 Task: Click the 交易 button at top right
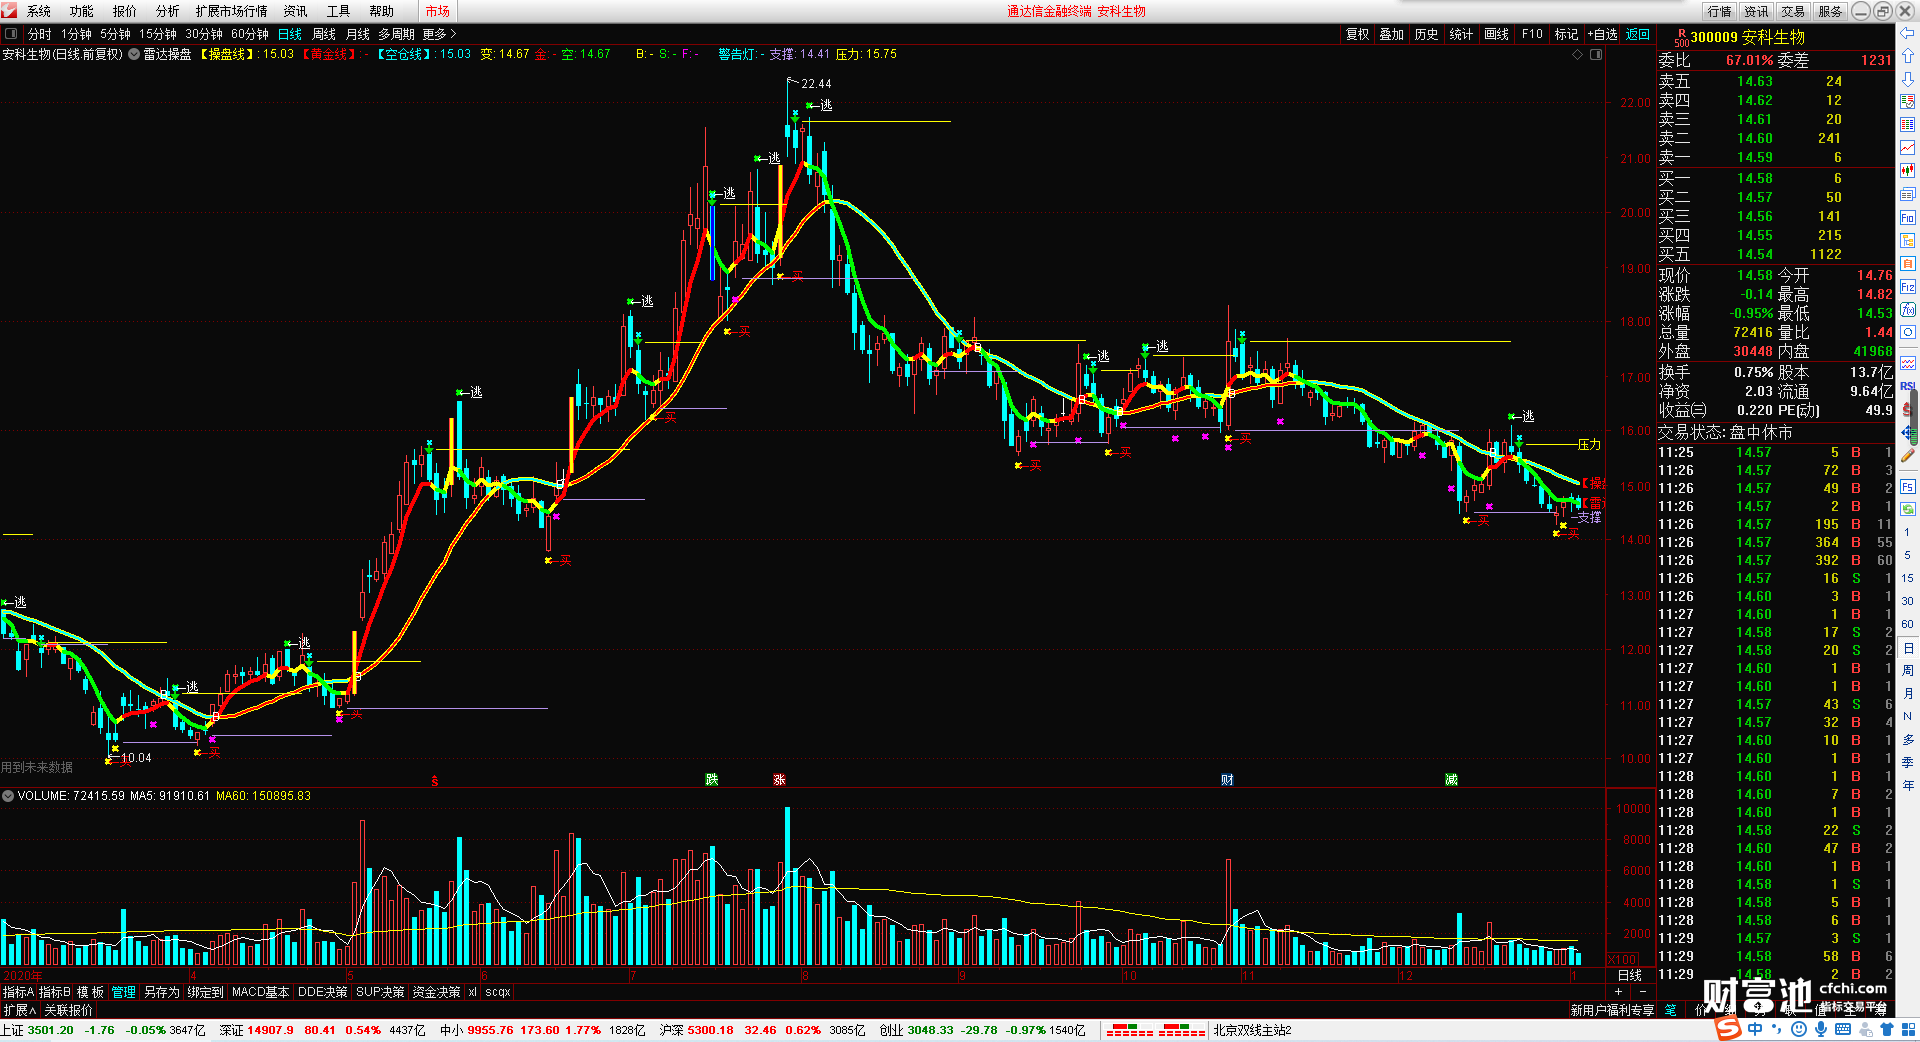point(1793,11)
